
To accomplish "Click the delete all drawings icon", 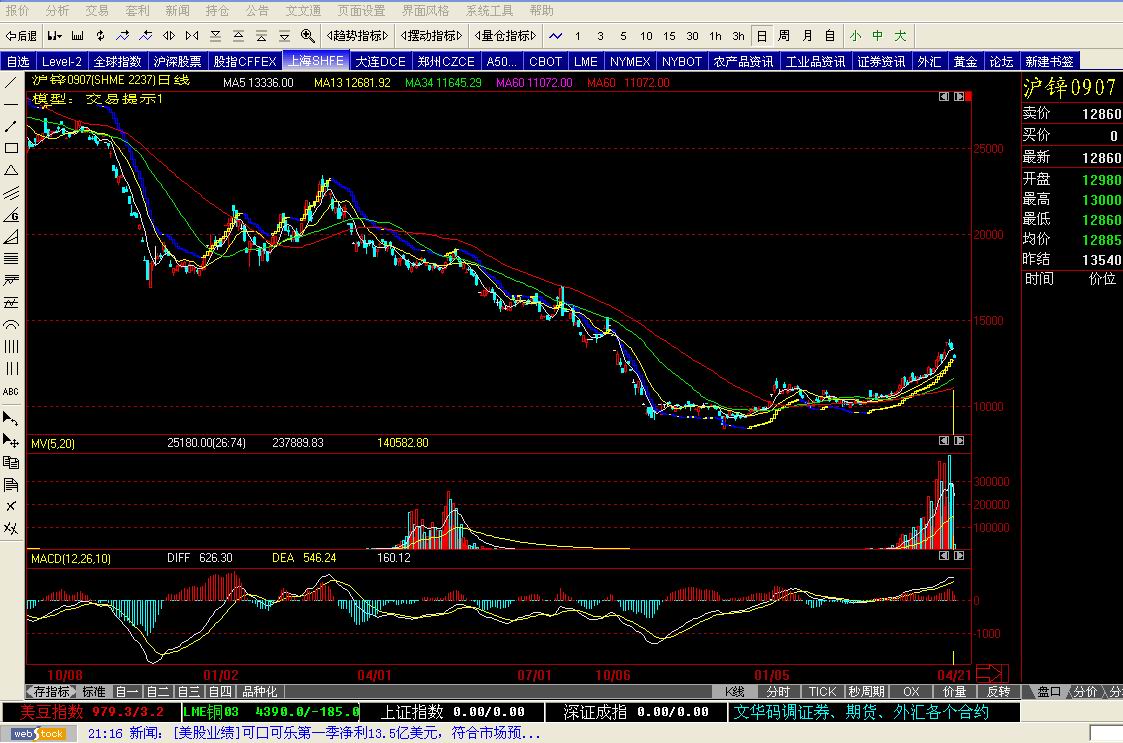I will (11, 529).
